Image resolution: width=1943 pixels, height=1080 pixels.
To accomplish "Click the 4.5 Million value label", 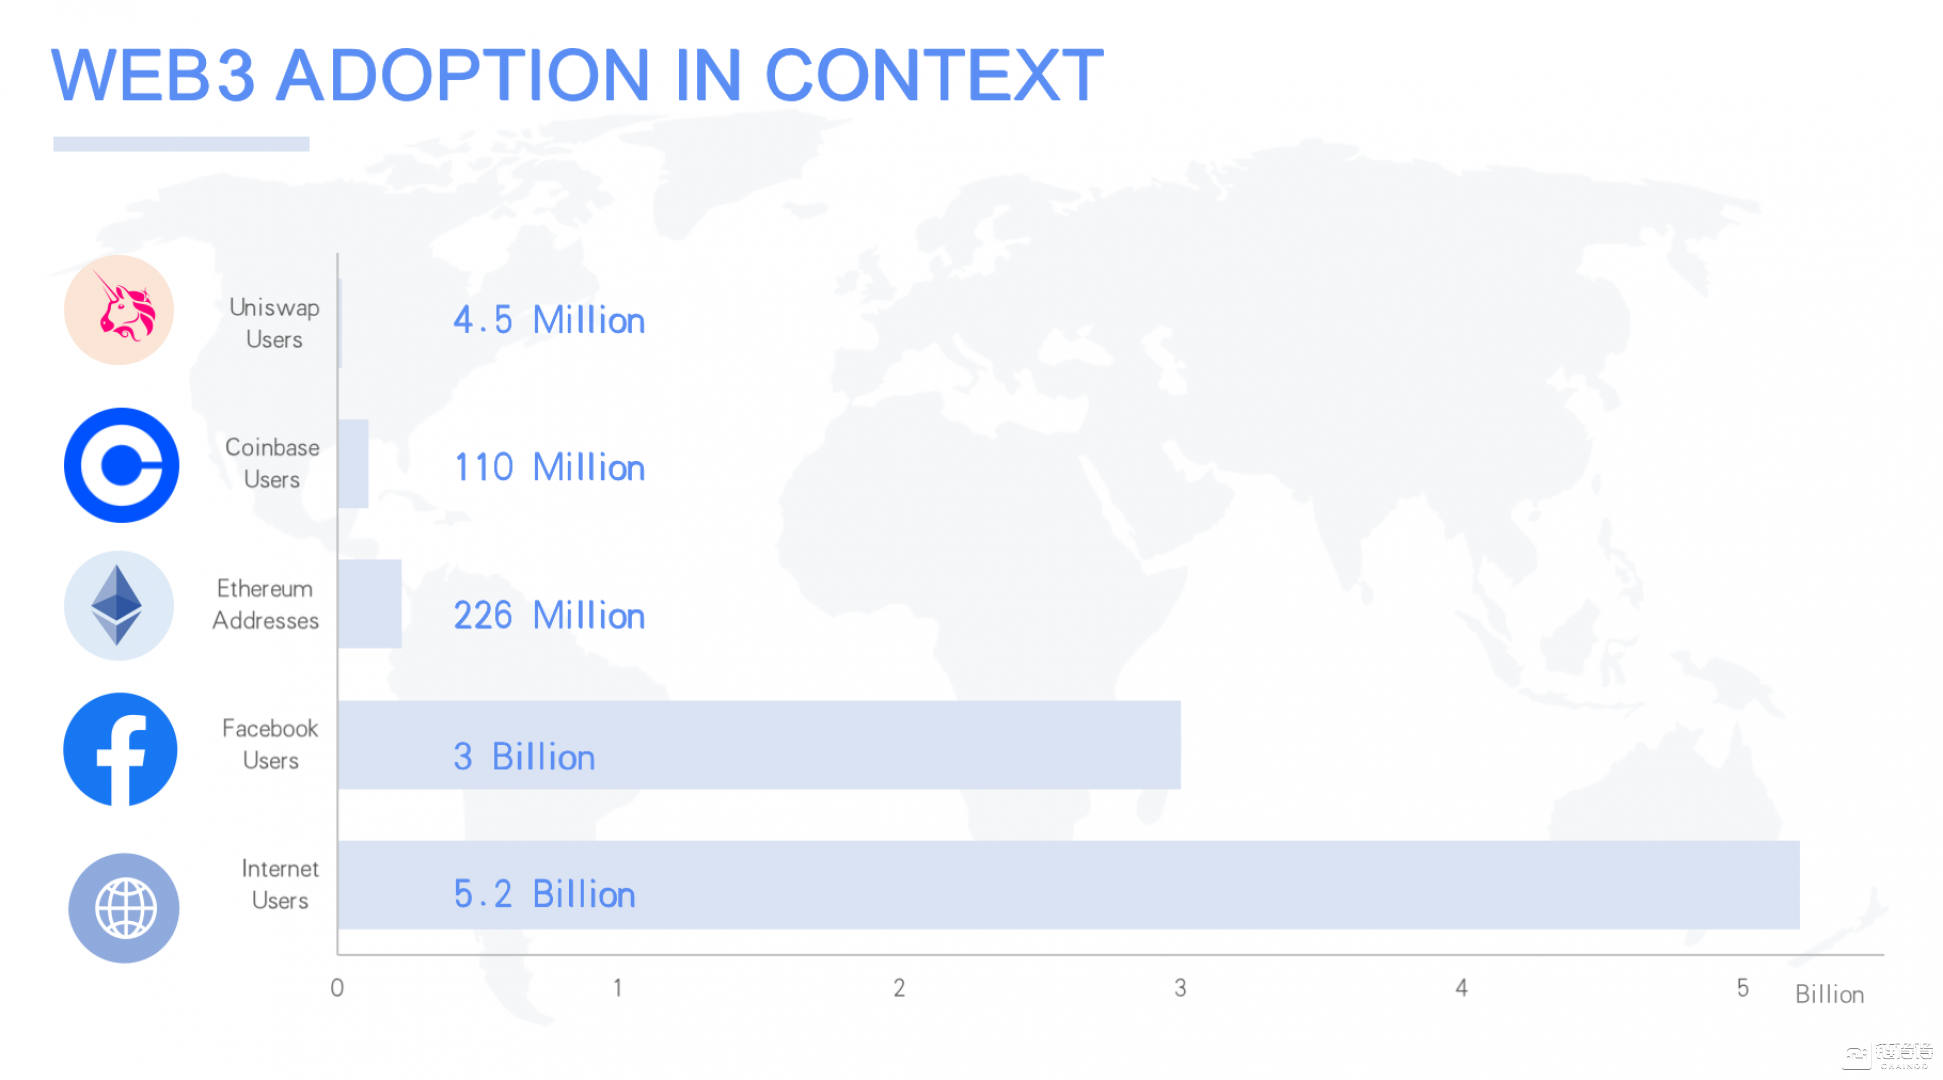I will (x=549, y=320).
